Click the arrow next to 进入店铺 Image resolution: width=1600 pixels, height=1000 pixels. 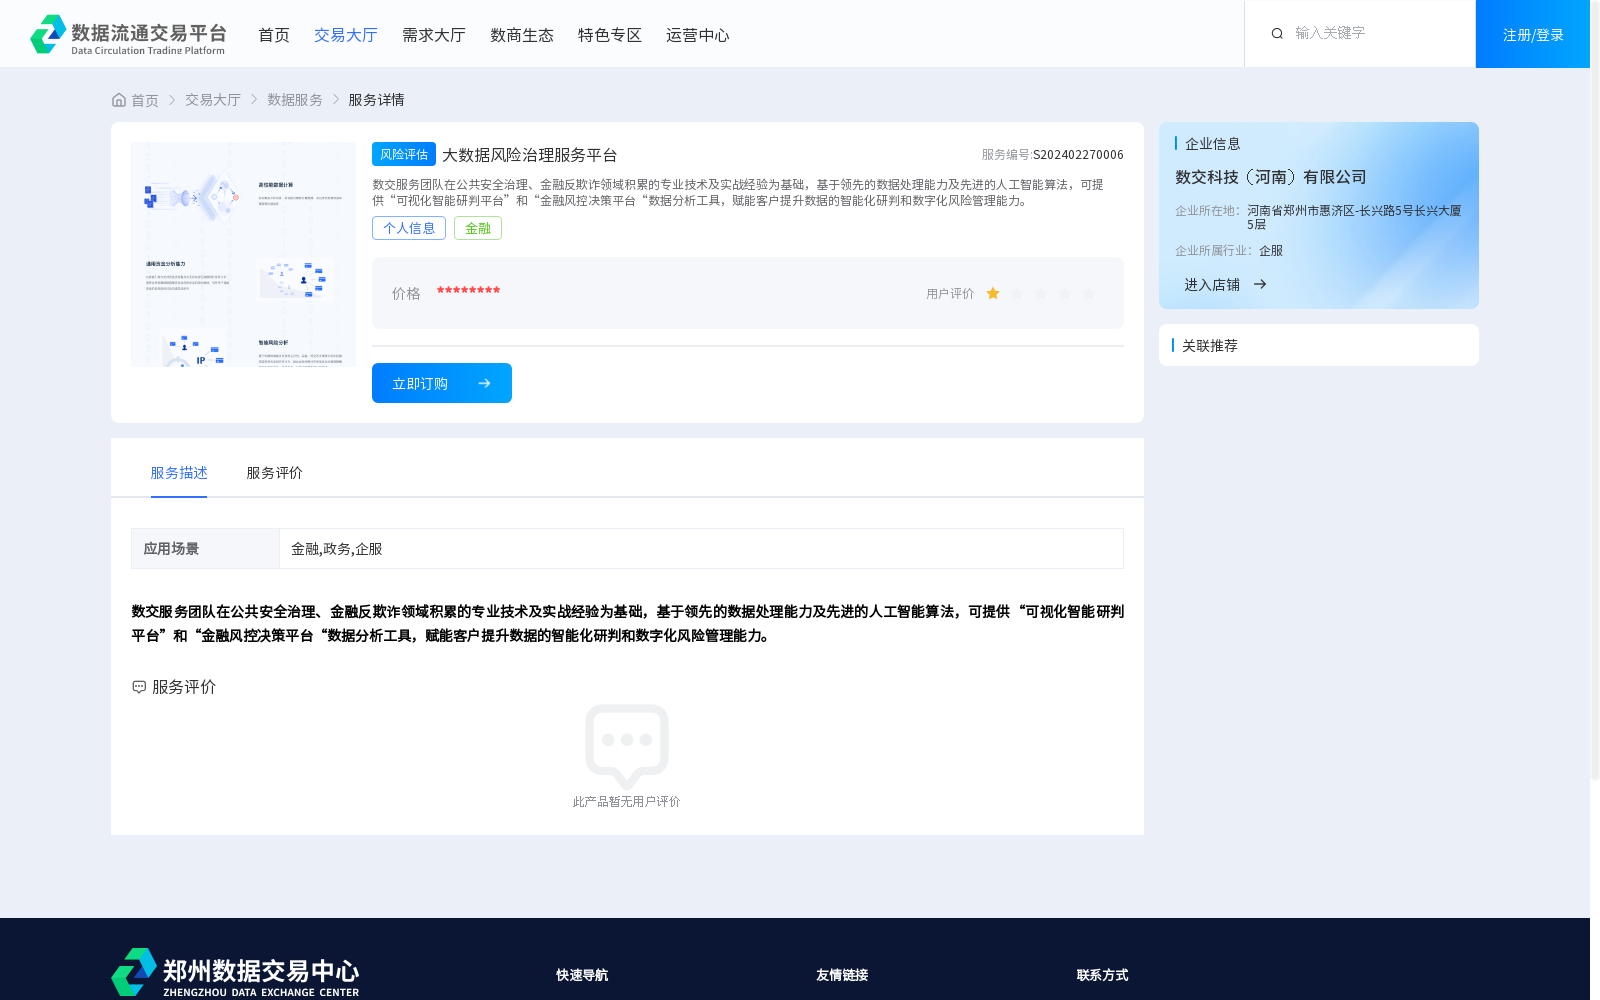pyautogui.click(x=1260, y=284)
